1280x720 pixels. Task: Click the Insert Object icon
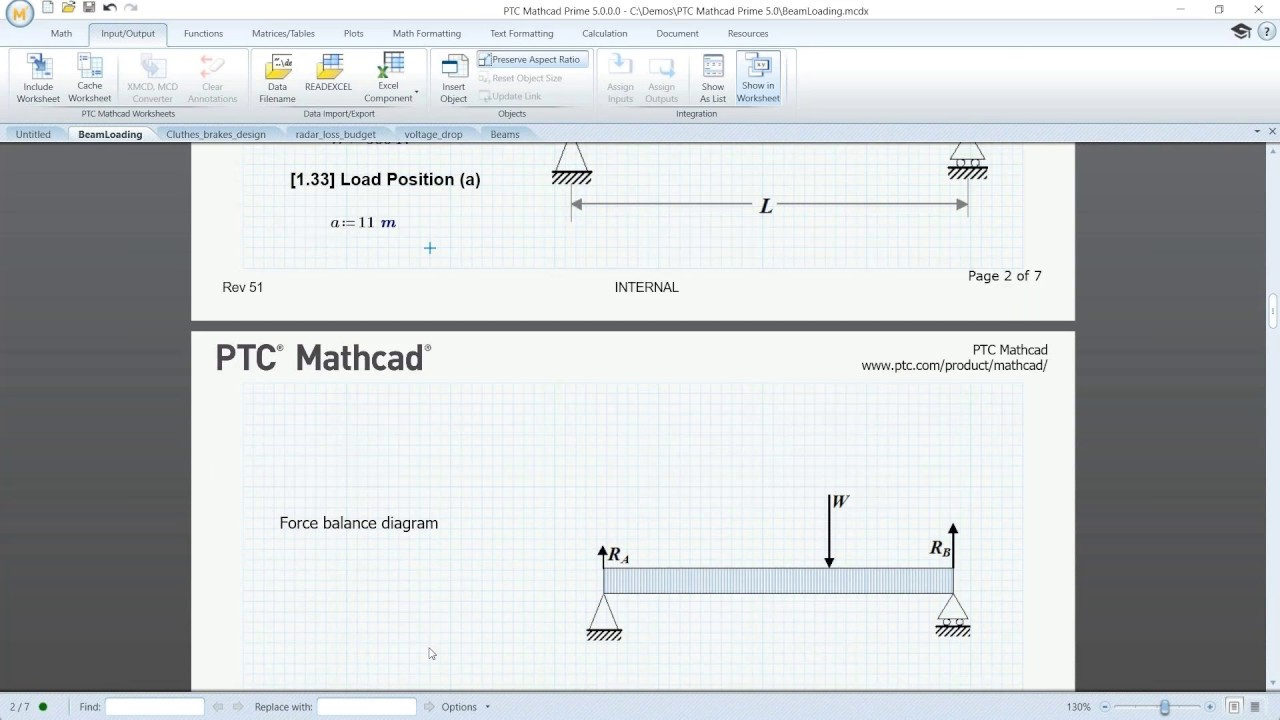point(454,68)
